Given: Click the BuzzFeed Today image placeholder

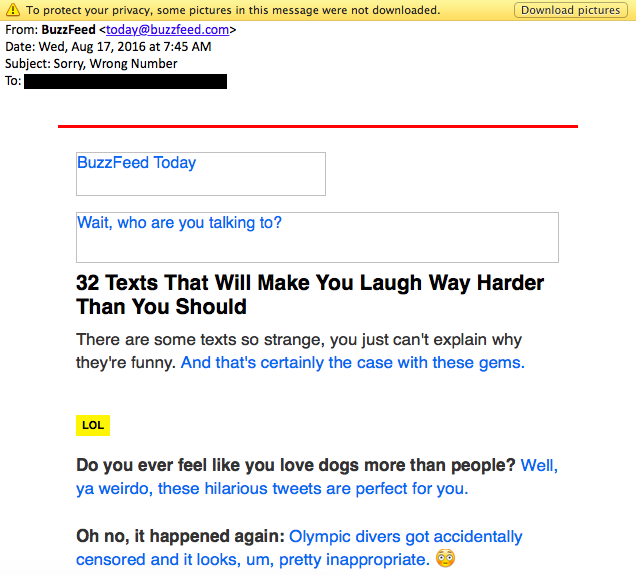Looking at the screenshot, I should click(x=201, y=174).
